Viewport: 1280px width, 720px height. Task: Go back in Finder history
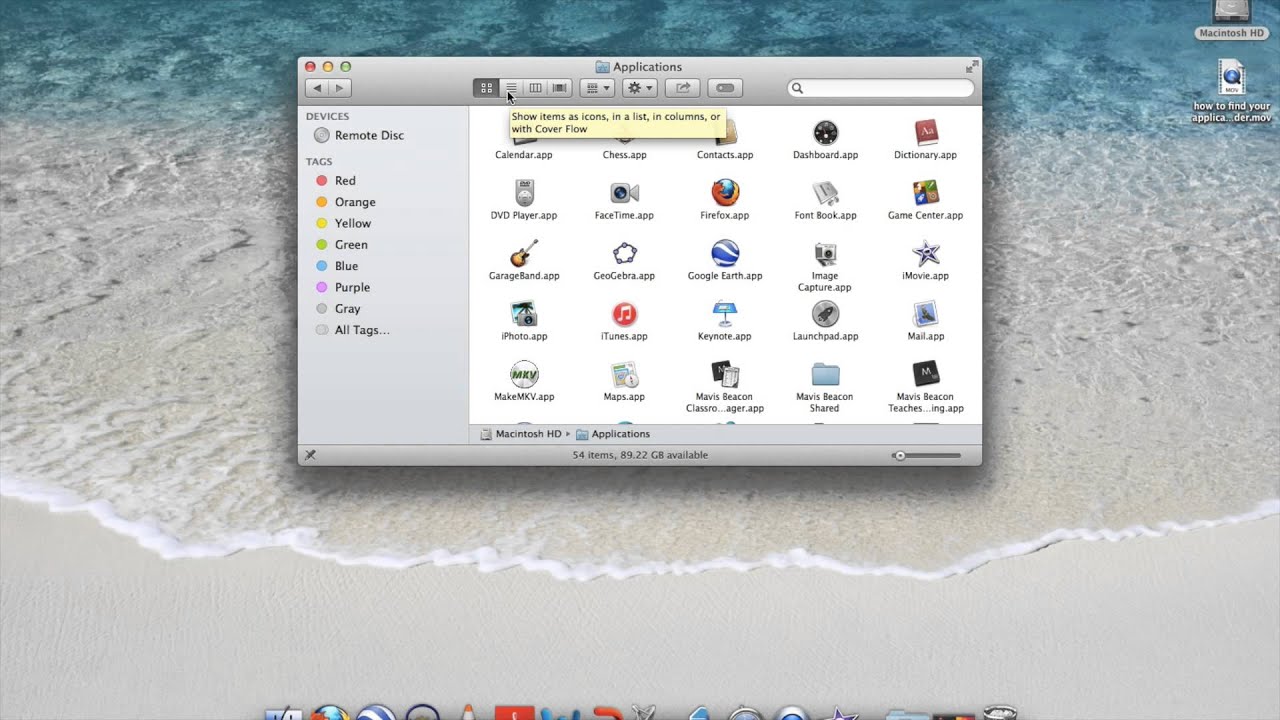click(317, 88)
